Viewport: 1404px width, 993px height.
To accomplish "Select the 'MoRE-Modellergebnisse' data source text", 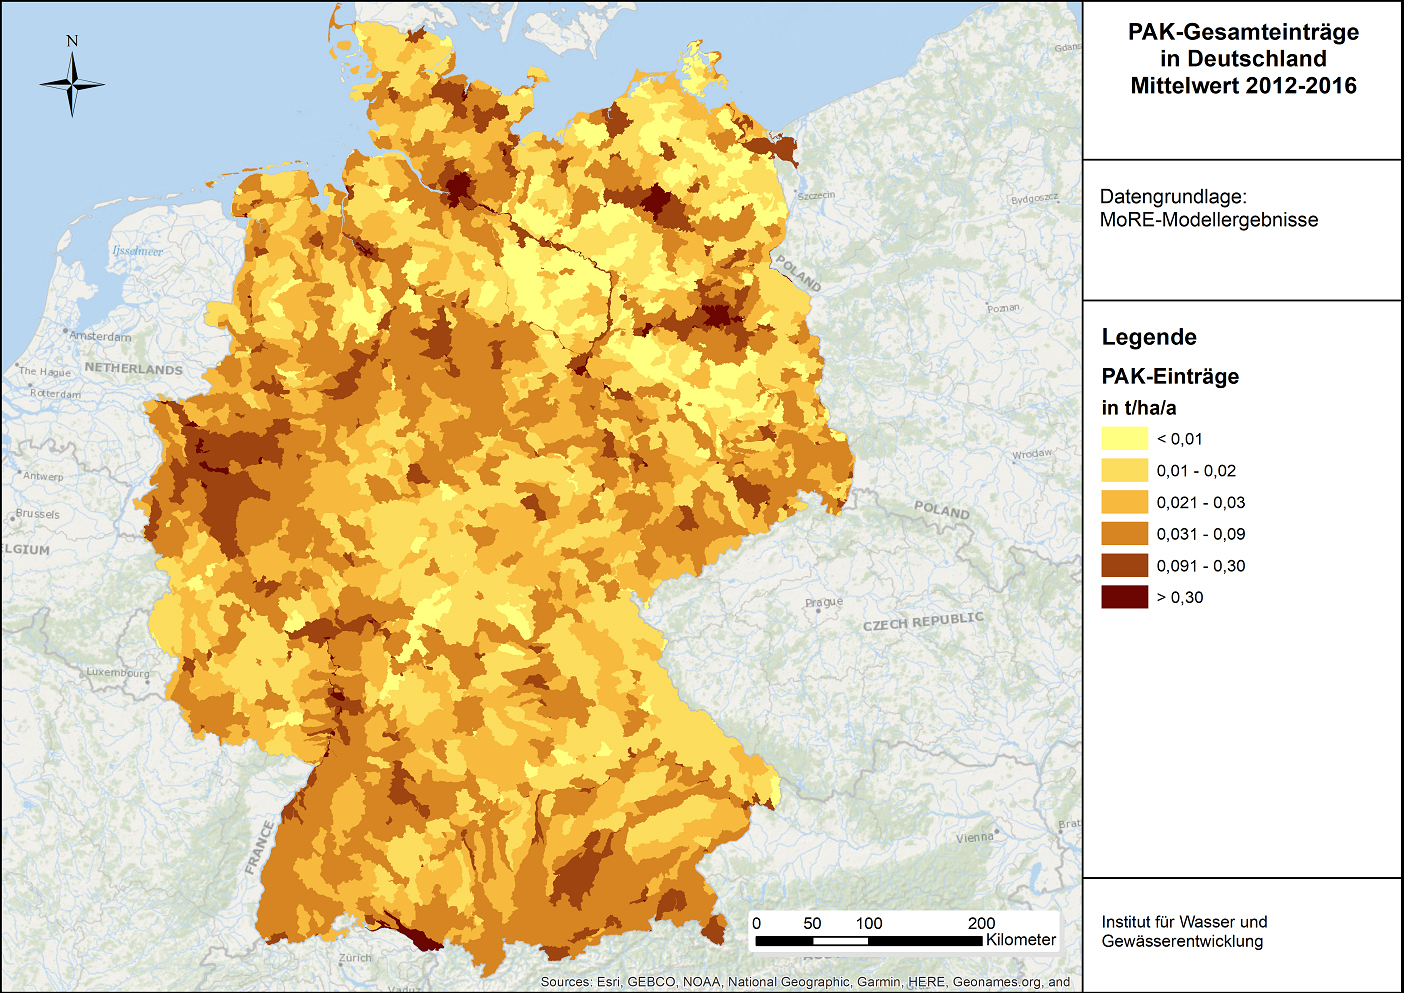I will [x=1208, y=220].
